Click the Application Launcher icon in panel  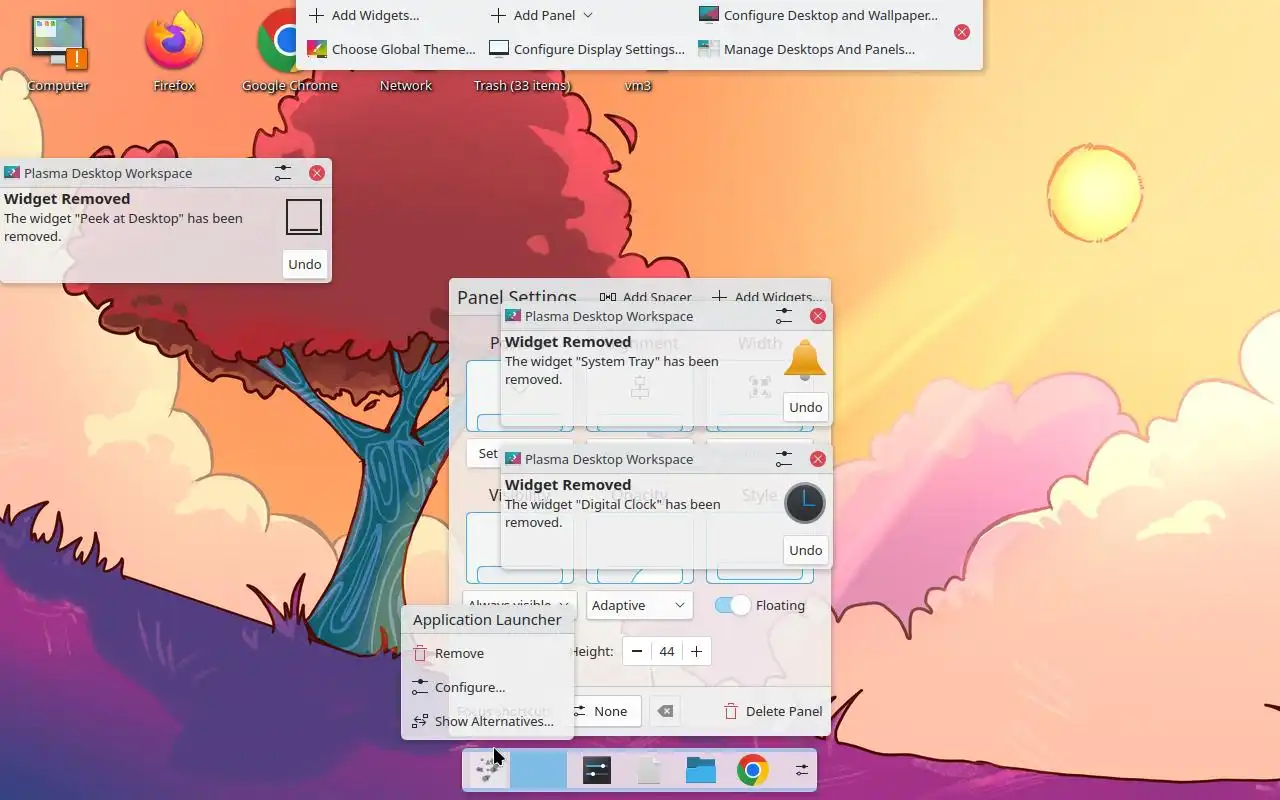[x=489, y=770]
